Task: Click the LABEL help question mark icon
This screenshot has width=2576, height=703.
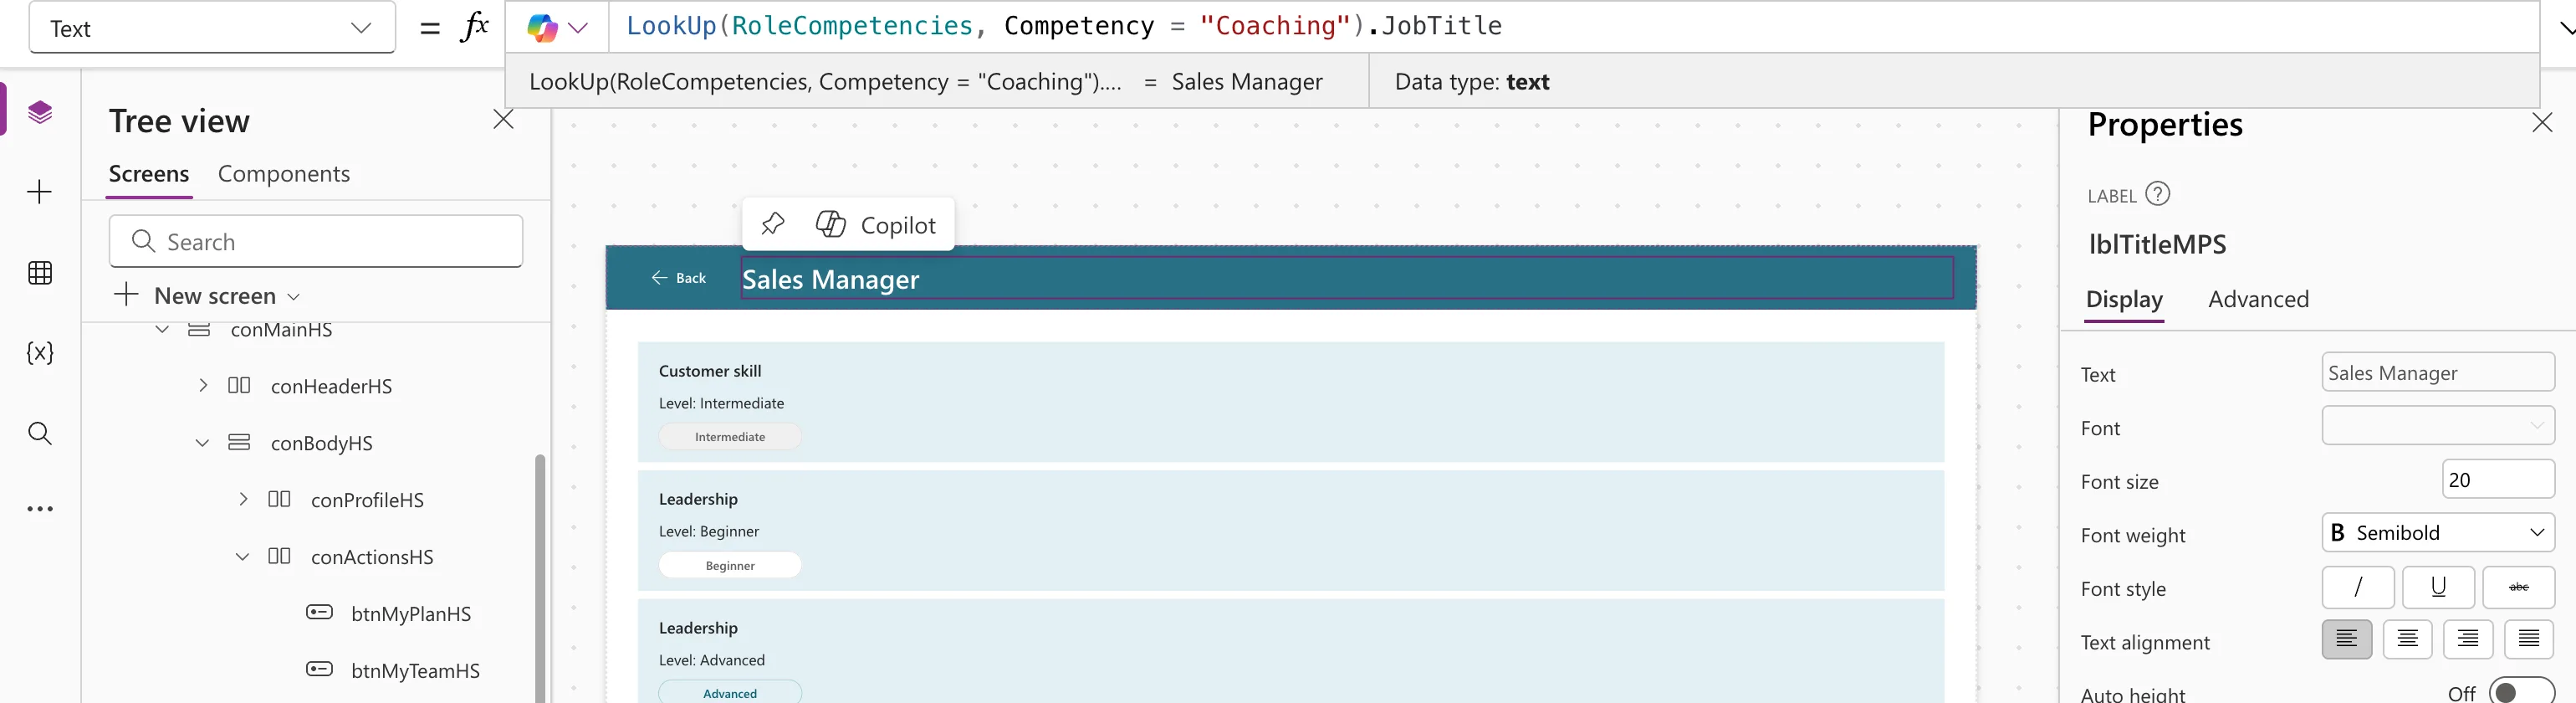Action: click(x=2158, y=194)
